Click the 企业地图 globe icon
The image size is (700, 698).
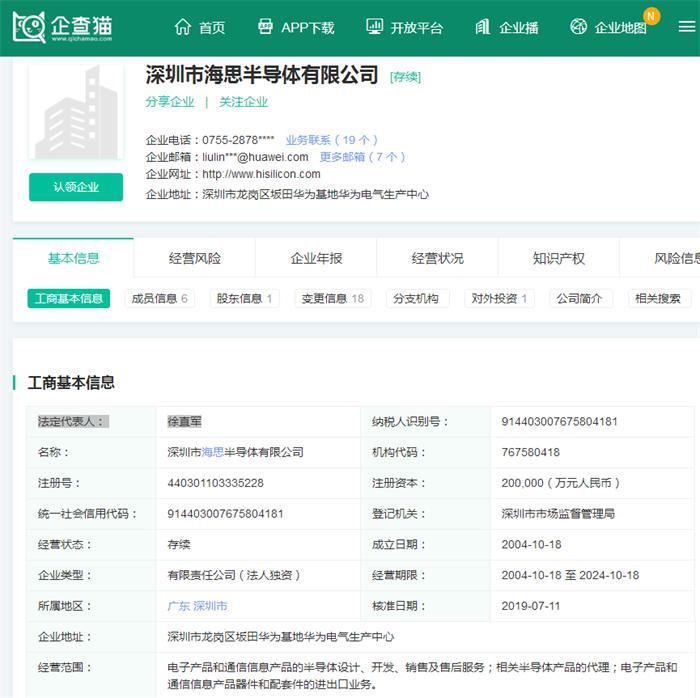coord(578,27)
